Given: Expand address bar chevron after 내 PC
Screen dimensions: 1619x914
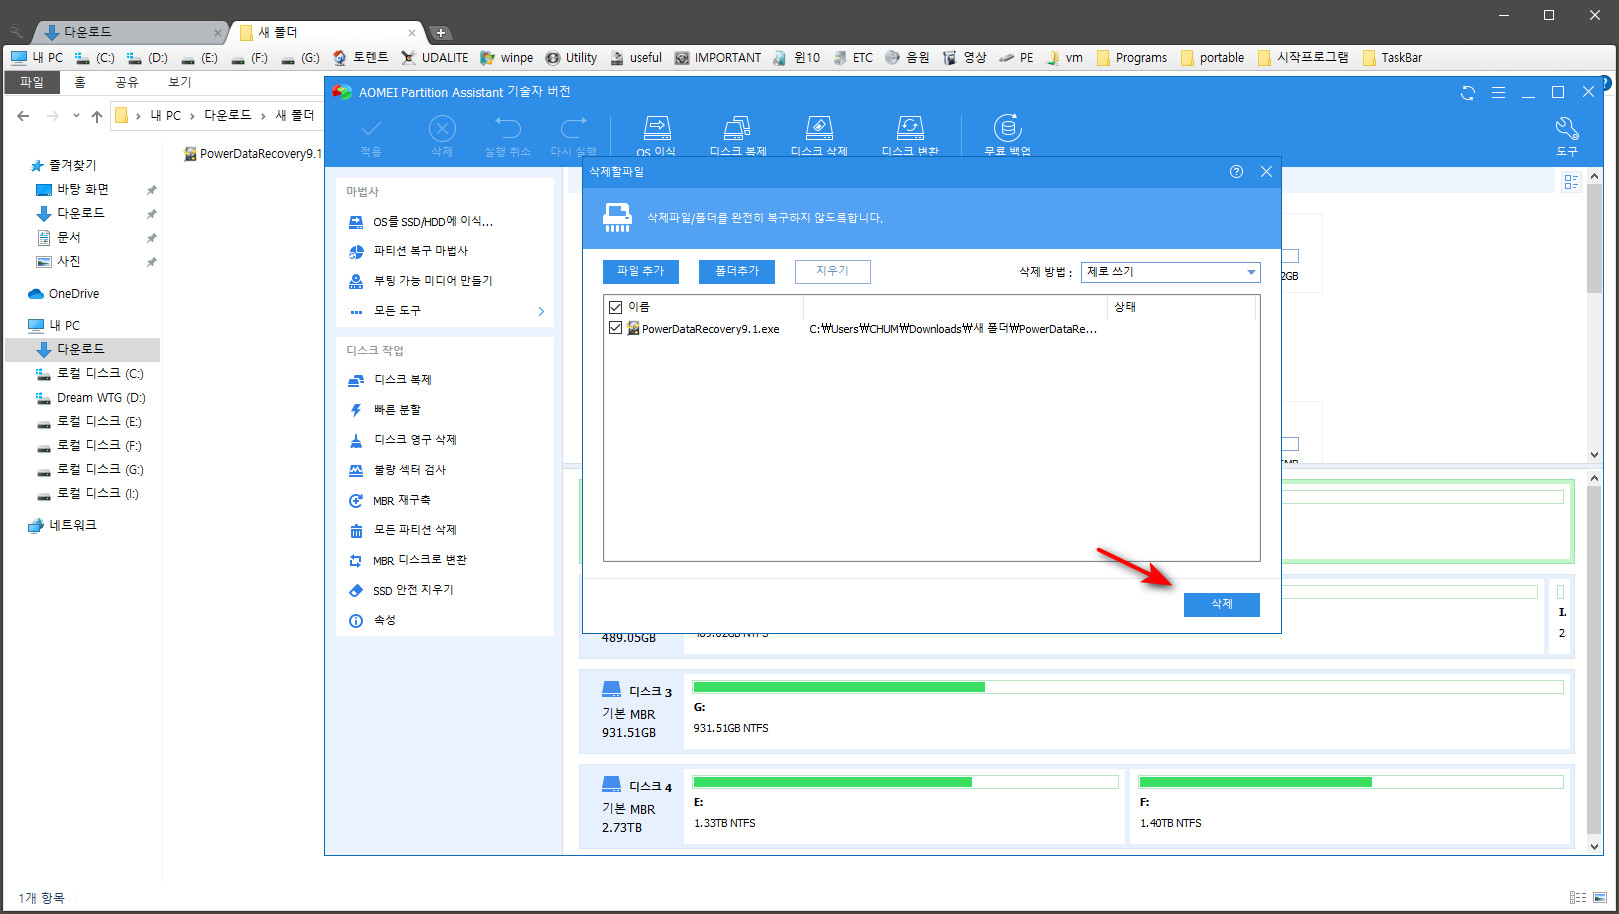Looking at the screenshot, I should (192, 116).
